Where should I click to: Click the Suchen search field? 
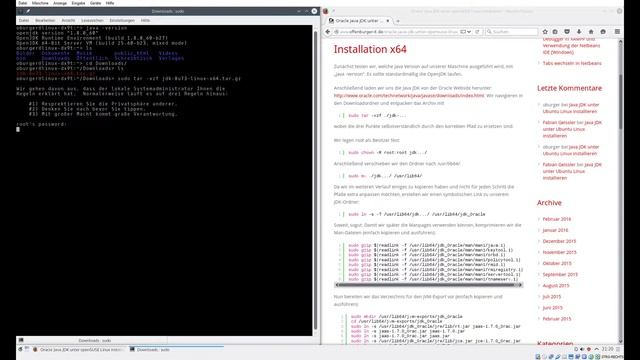[512, 31]
